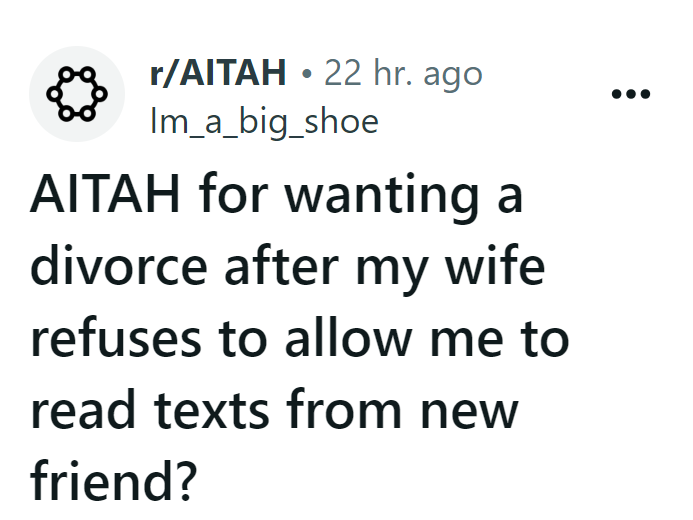
Task: Open the three-dot post options menu
Action: click(x=631, y=95)
